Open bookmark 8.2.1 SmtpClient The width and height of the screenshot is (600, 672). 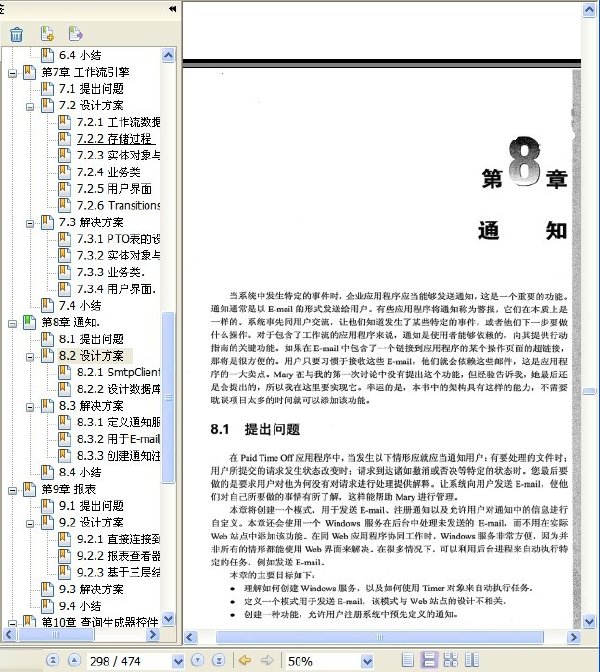[x=118, y=372]
